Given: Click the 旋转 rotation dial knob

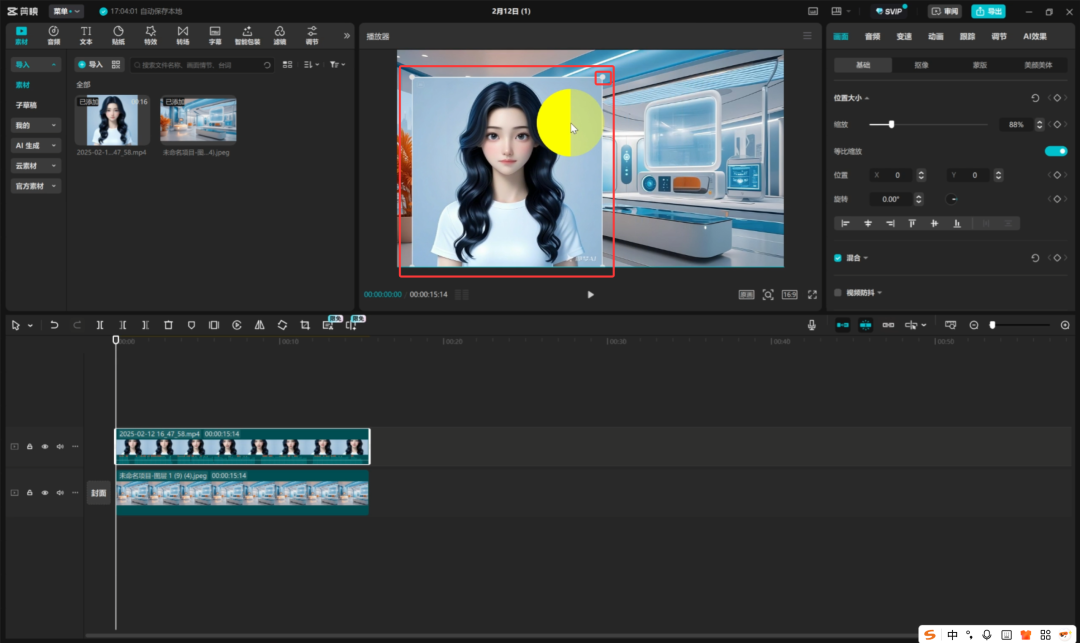Looking at the screenshot, I should [952, 199].
